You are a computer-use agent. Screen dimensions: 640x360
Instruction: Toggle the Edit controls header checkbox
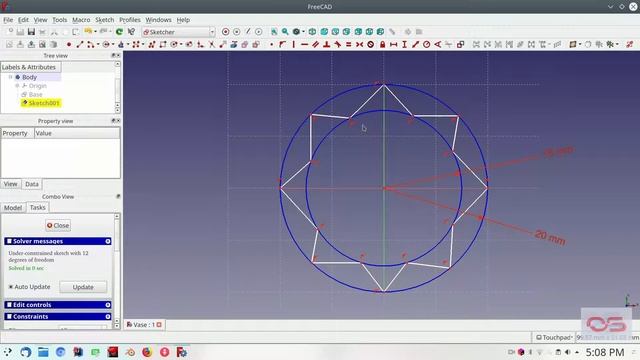click(9, 305)
